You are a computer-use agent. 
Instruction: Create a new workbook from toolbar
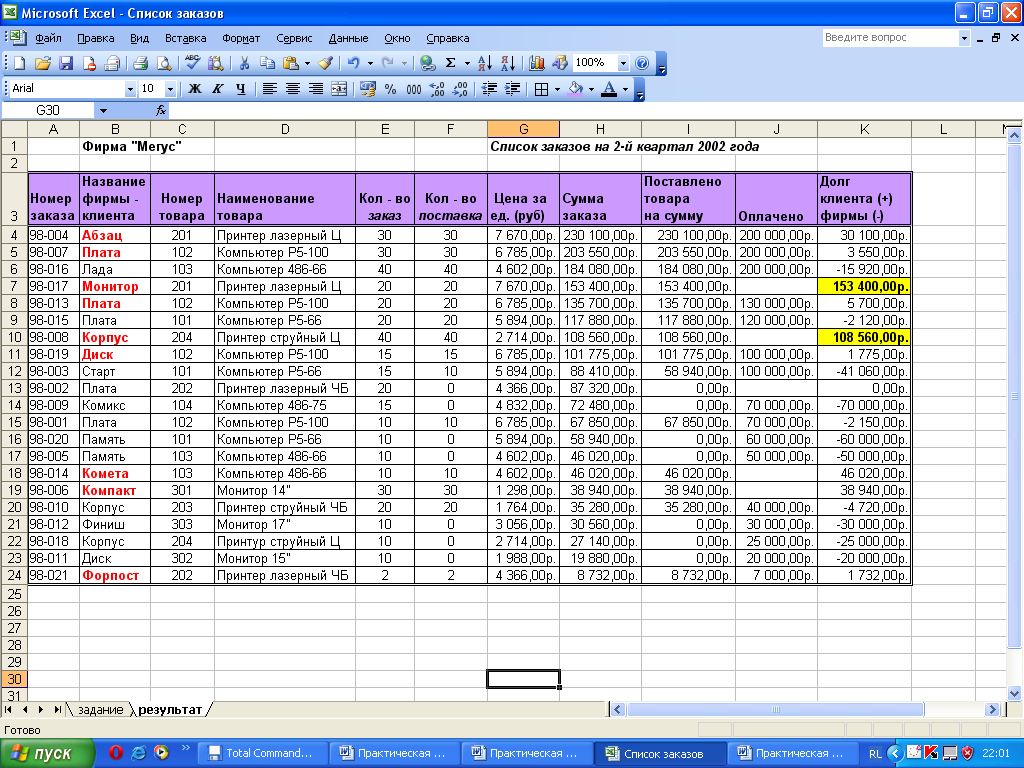point(19,63)
